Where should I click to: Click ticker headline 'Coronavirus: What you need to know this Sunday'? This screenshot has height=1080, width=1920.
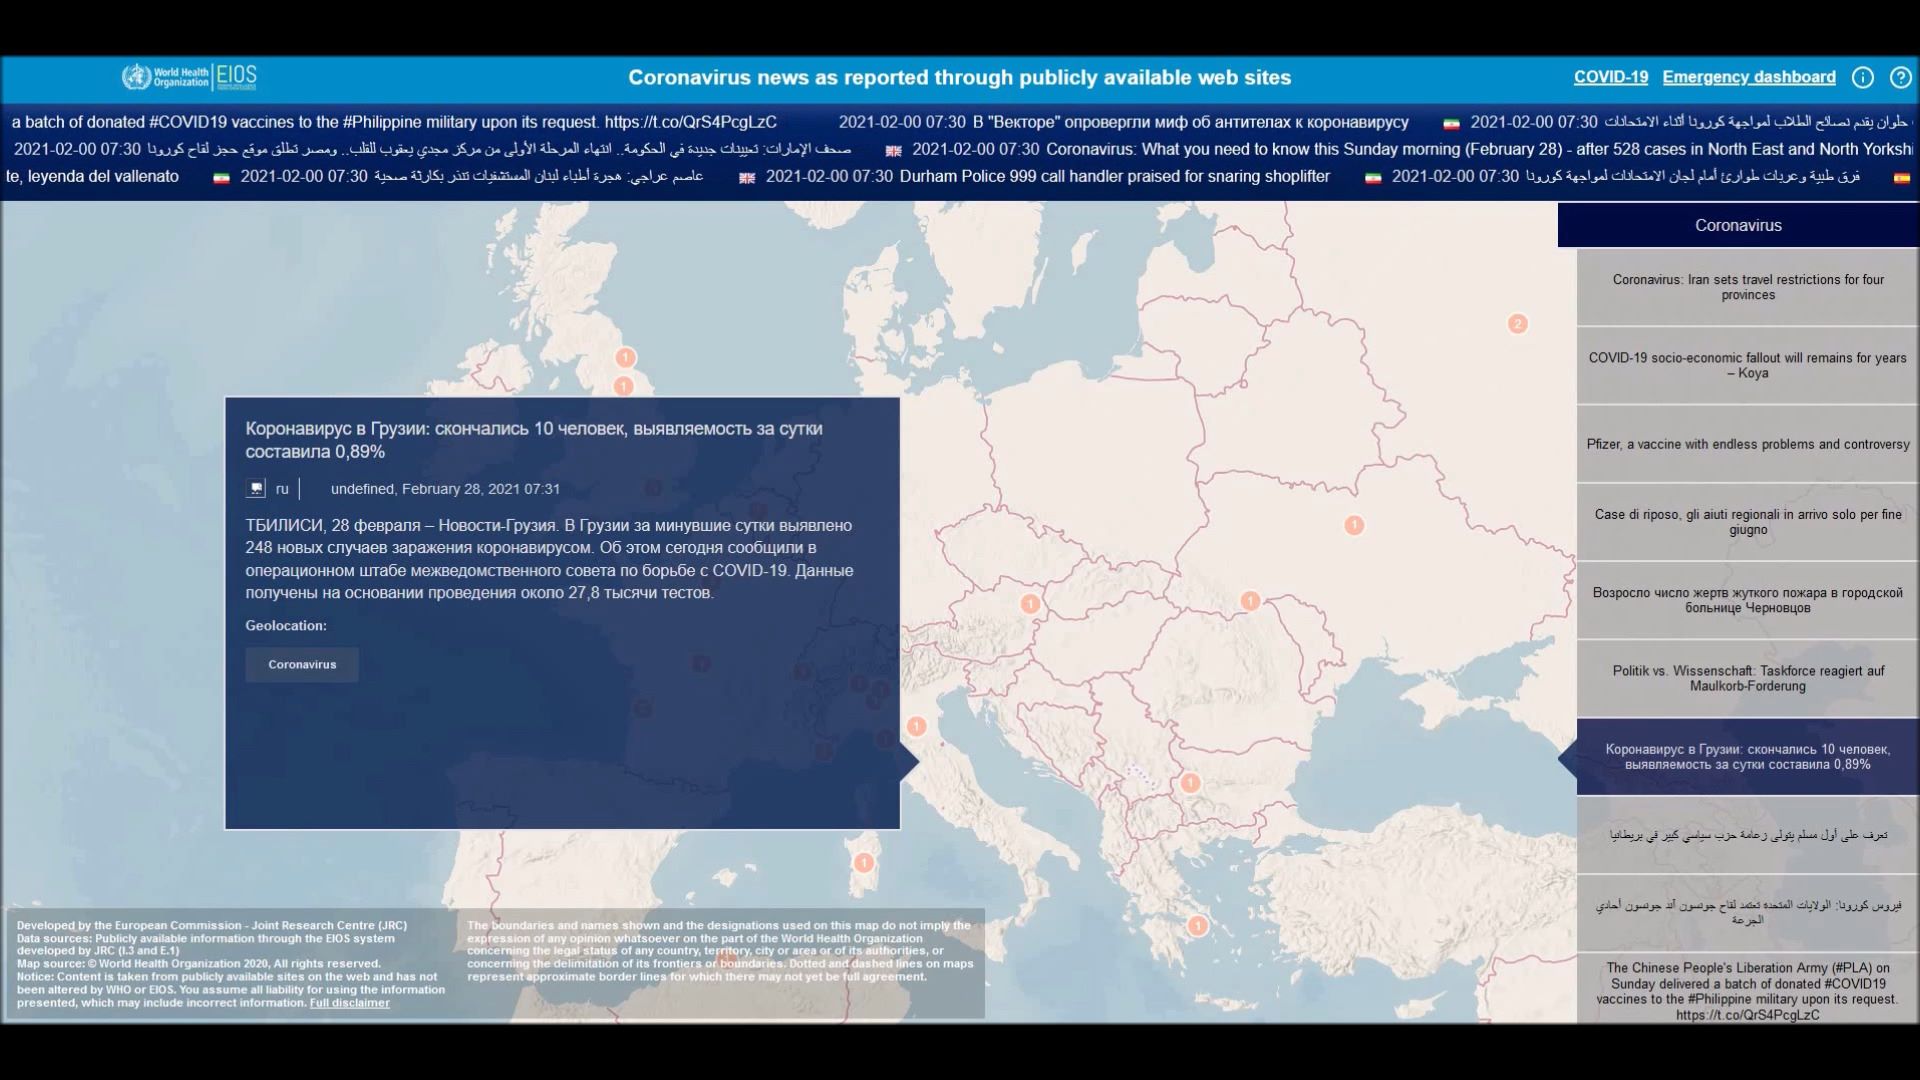point(1479,149)
